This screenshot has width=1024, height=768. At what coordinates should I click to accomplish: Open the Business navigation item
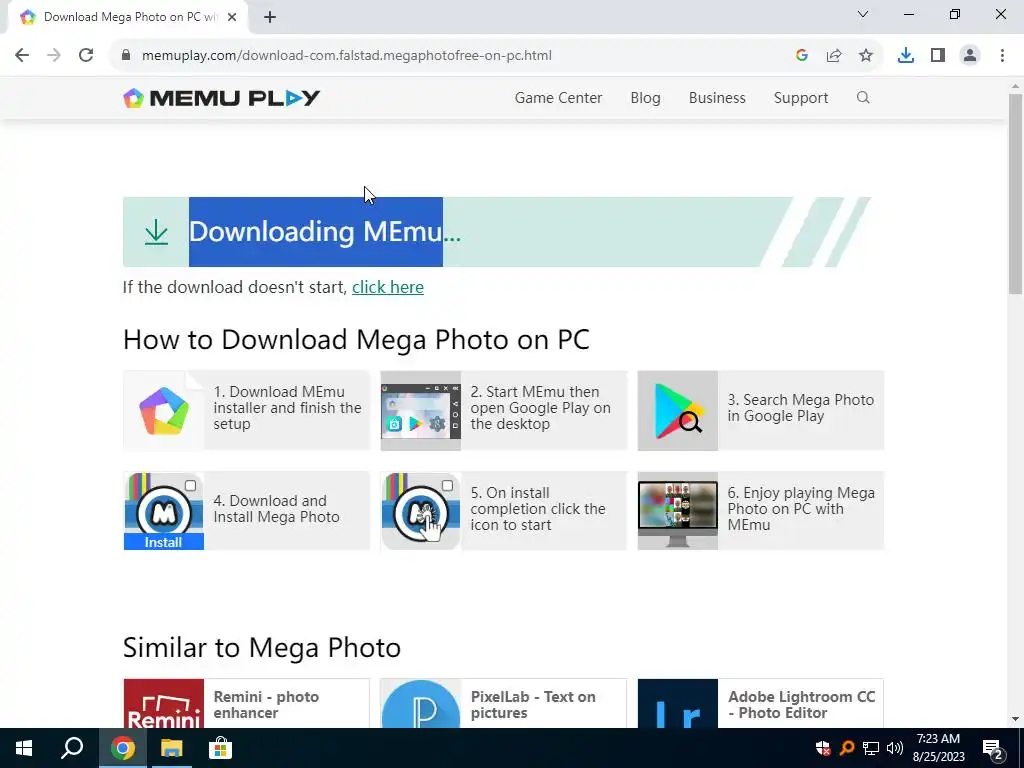pos(717,98)
